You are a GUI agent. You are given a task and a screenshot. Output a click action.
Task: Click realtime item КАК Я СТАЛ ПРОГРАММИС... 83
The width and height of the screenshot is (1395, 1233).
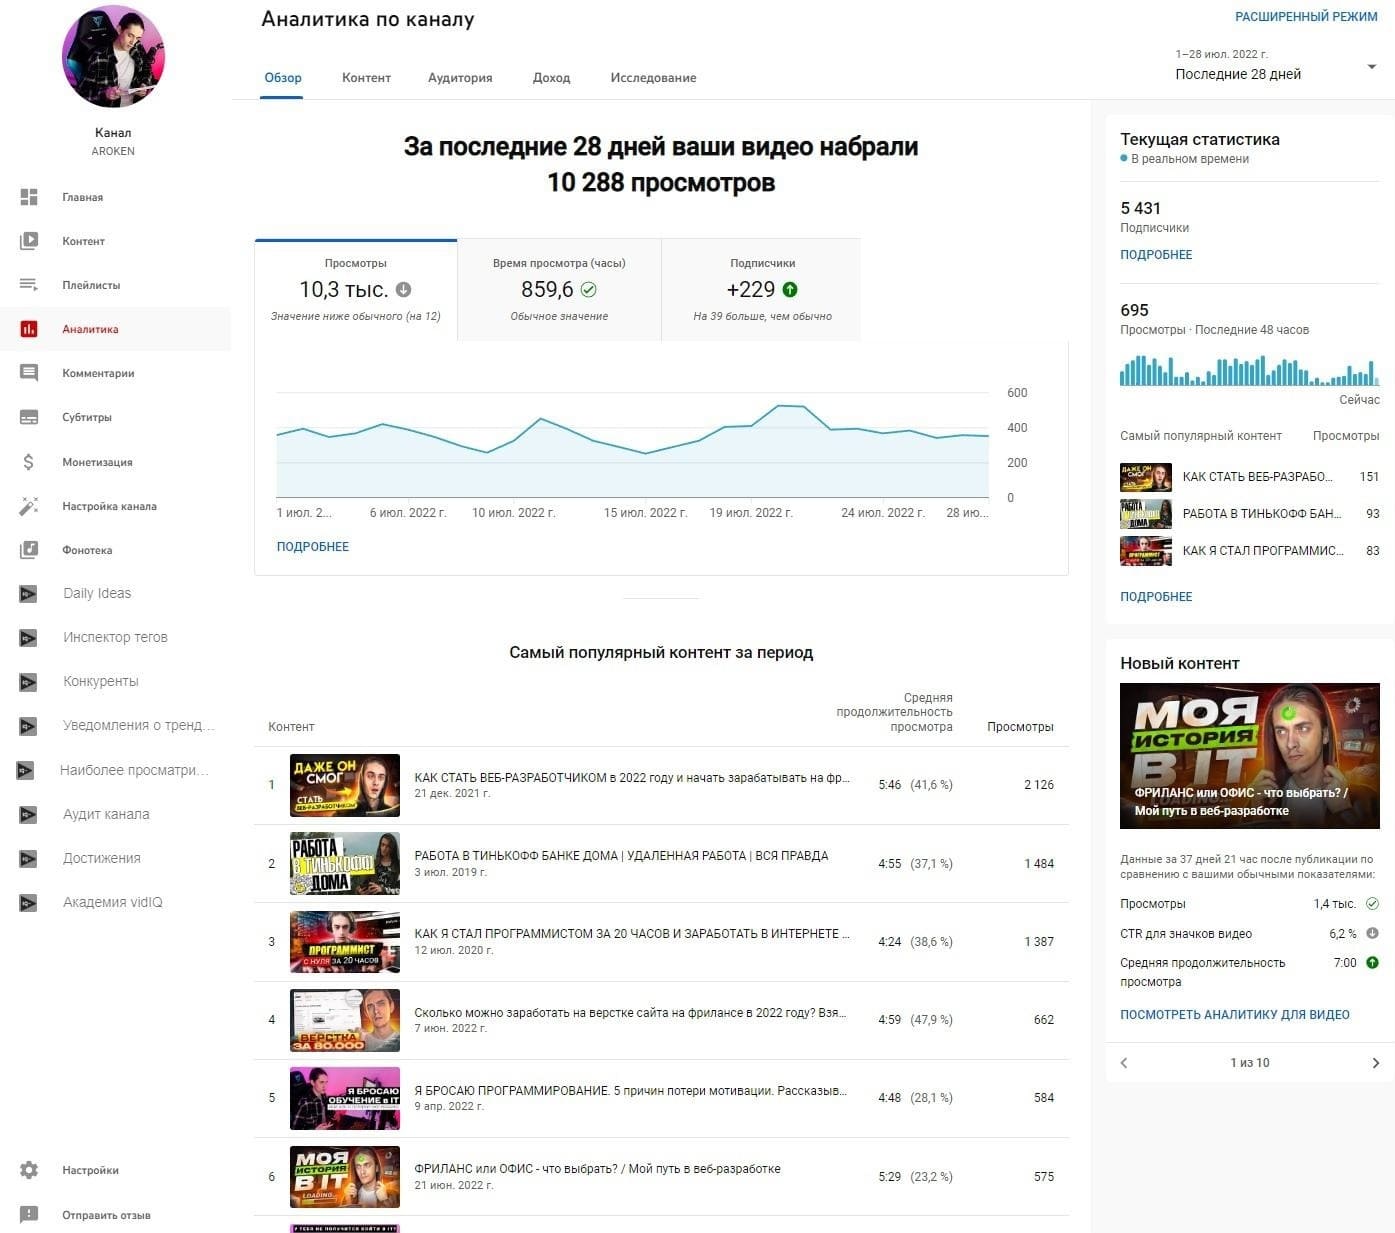(x=1250, y=551)
